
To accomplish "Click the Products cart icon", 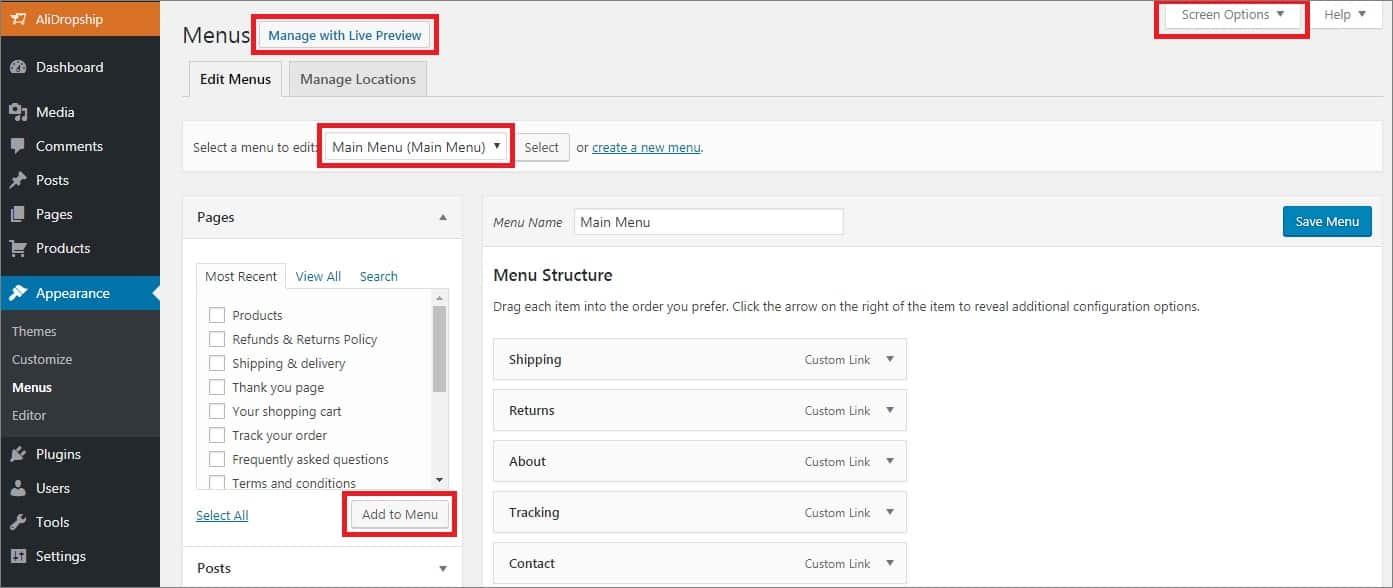I will point(18,248).
